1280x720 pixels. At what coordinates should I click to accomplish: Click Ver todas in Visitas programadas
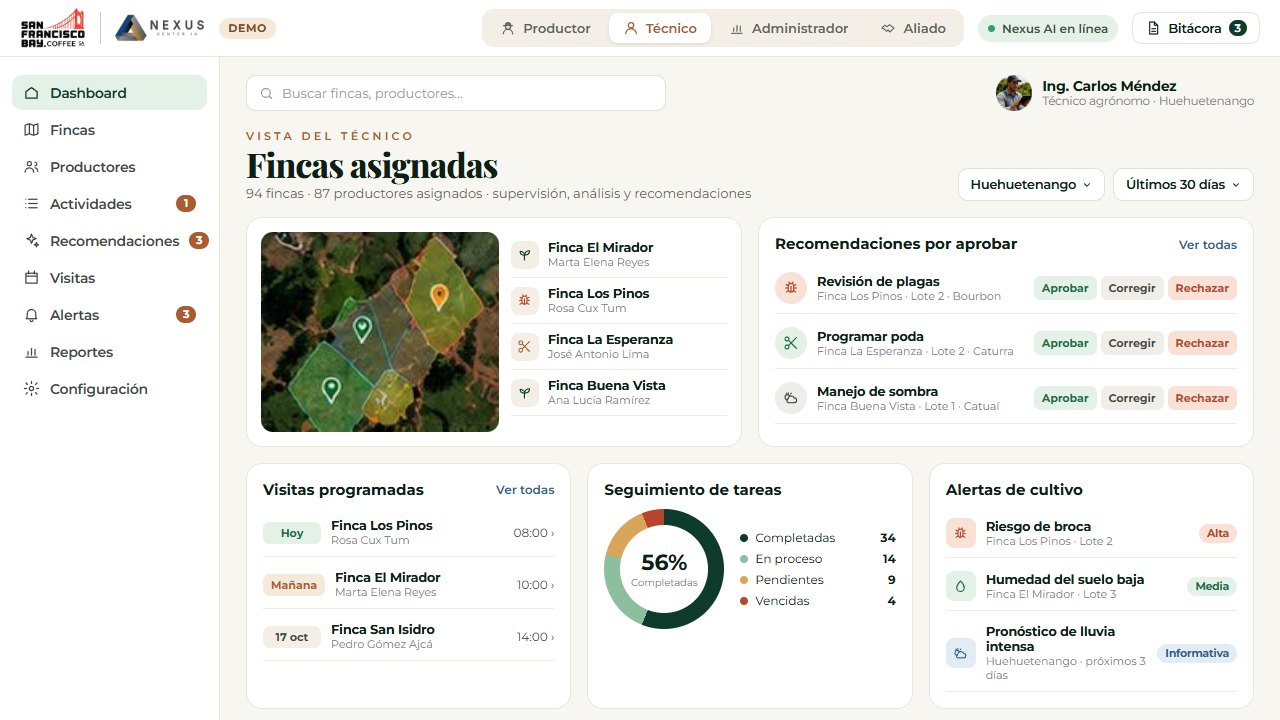point(525,490)
